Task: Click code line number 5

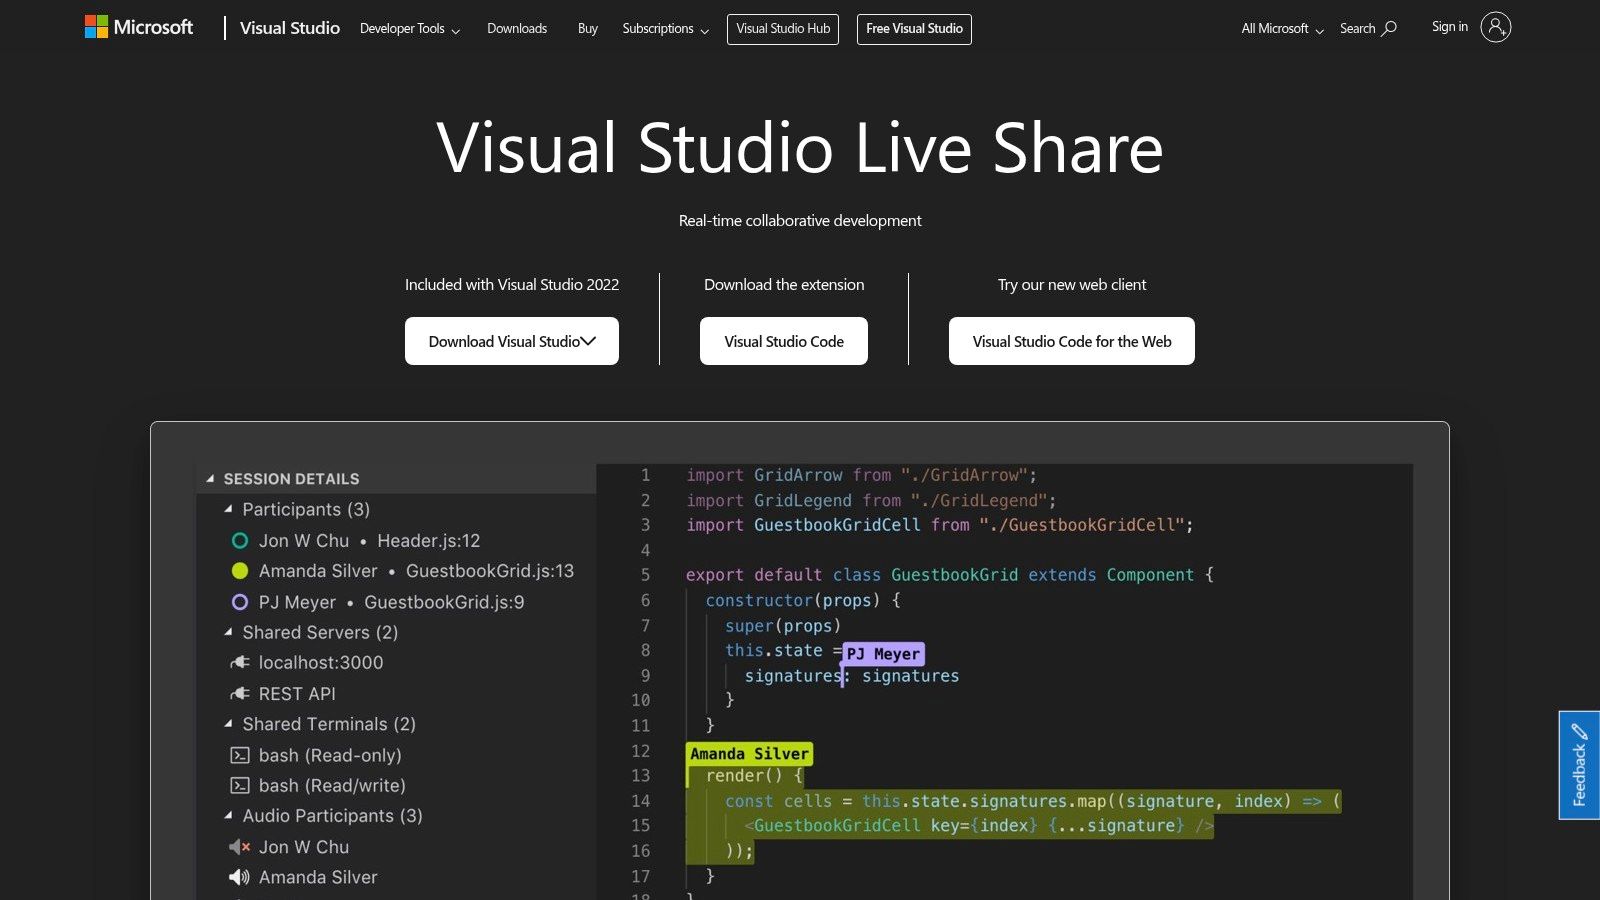Action: coord(645,575)
